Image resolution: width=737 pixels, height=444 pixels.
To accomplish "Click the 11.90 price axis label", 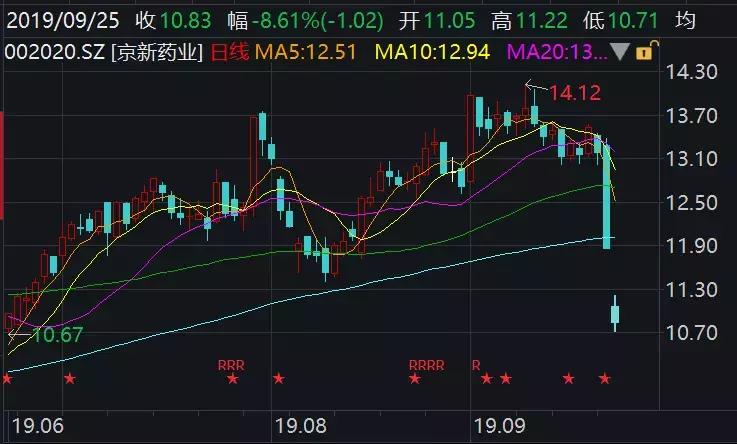I will [692, 246].
